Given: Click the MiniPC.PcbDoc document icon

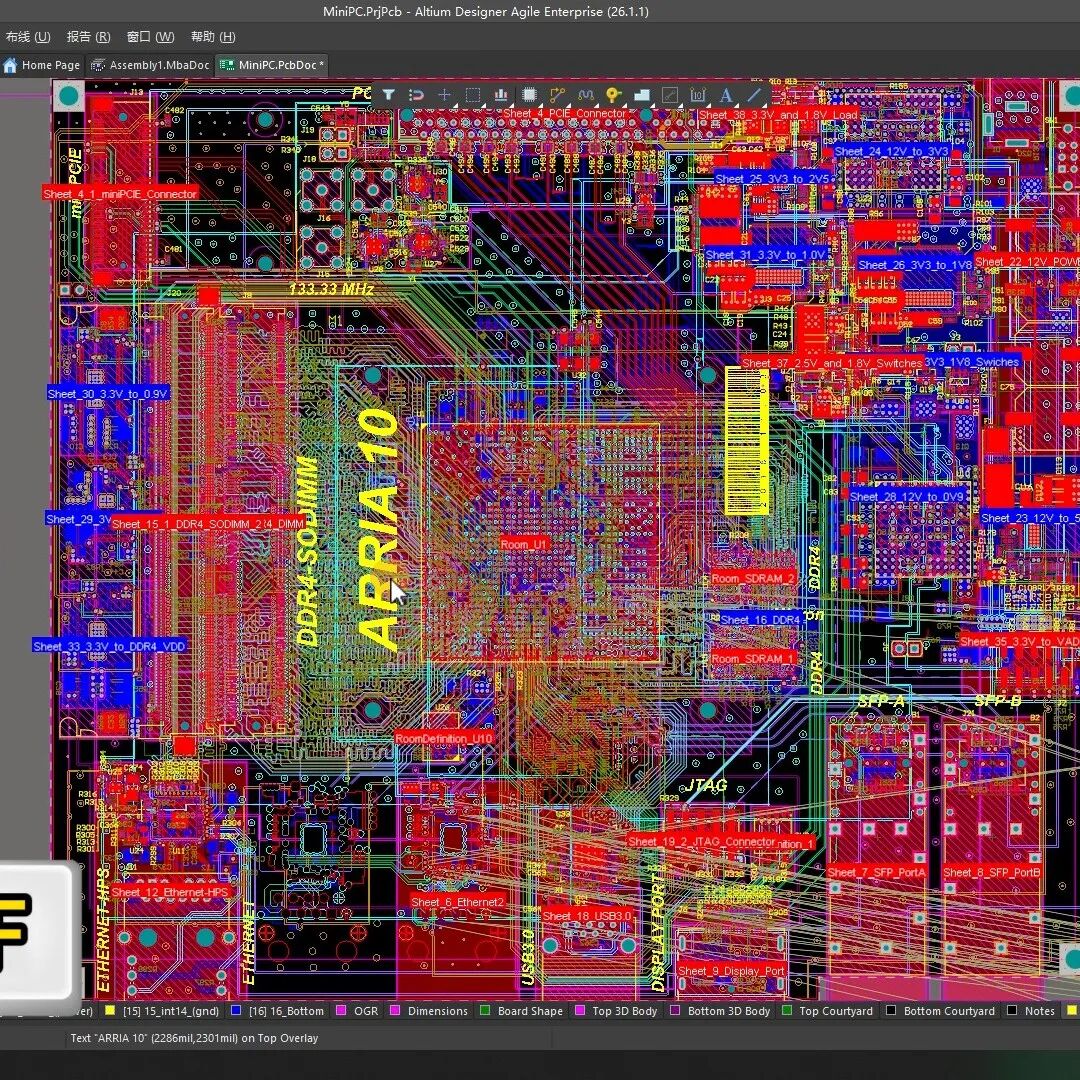Looking at the screenshot, I should (x=227, y=65).
